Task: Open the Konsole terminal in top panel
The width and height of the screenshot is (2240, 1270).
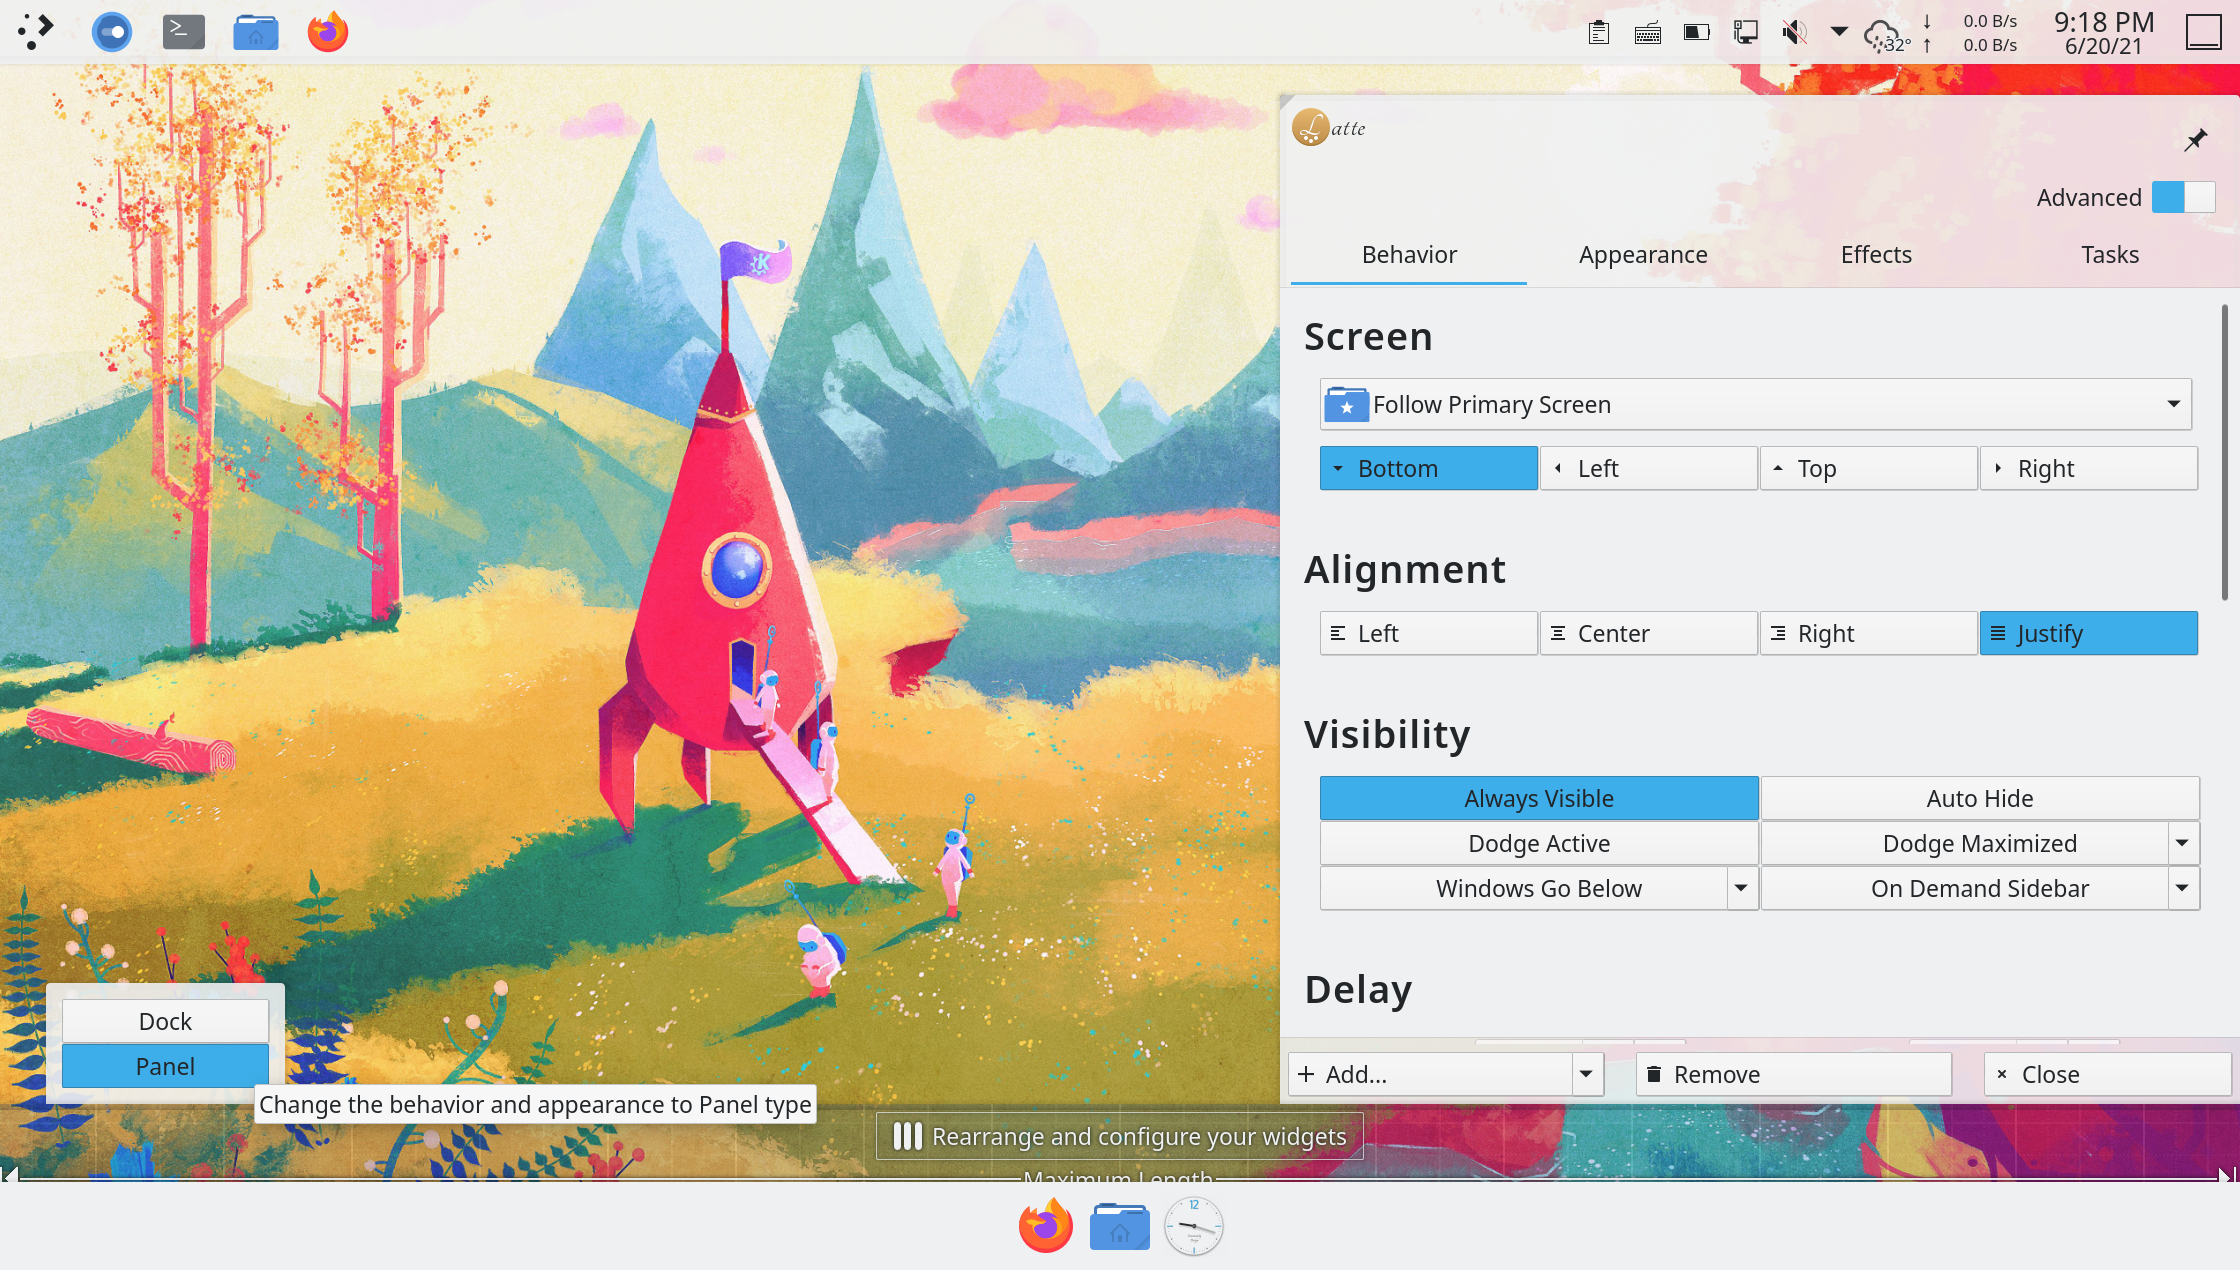Action: coord(184,32)
